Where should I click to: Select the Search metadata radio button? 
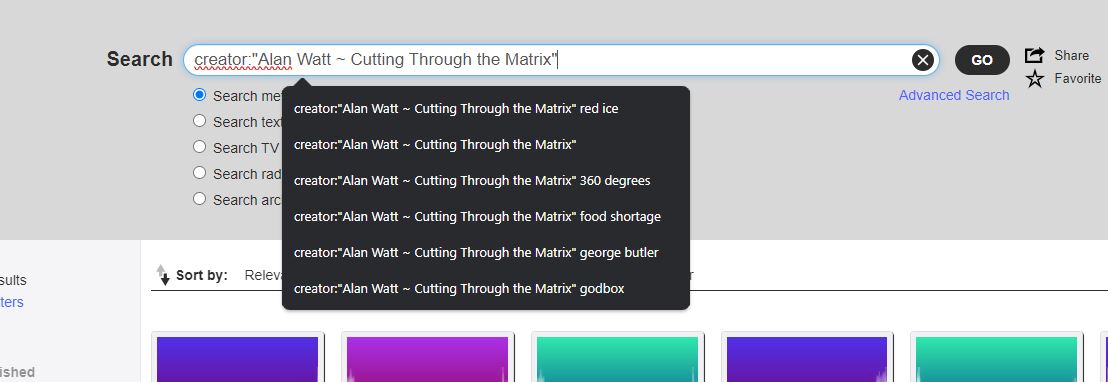pyautogui.click(x=199, y=95)
